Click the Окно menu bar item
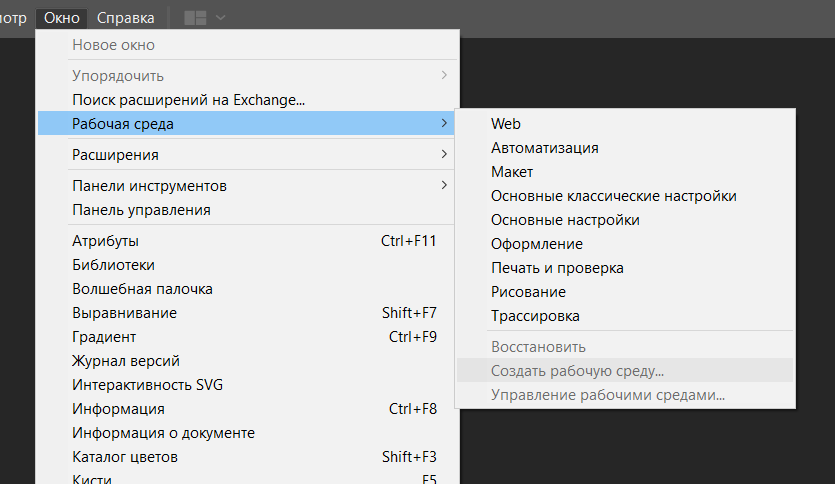Viewport: 835px width, 484px height. [62, 18]
